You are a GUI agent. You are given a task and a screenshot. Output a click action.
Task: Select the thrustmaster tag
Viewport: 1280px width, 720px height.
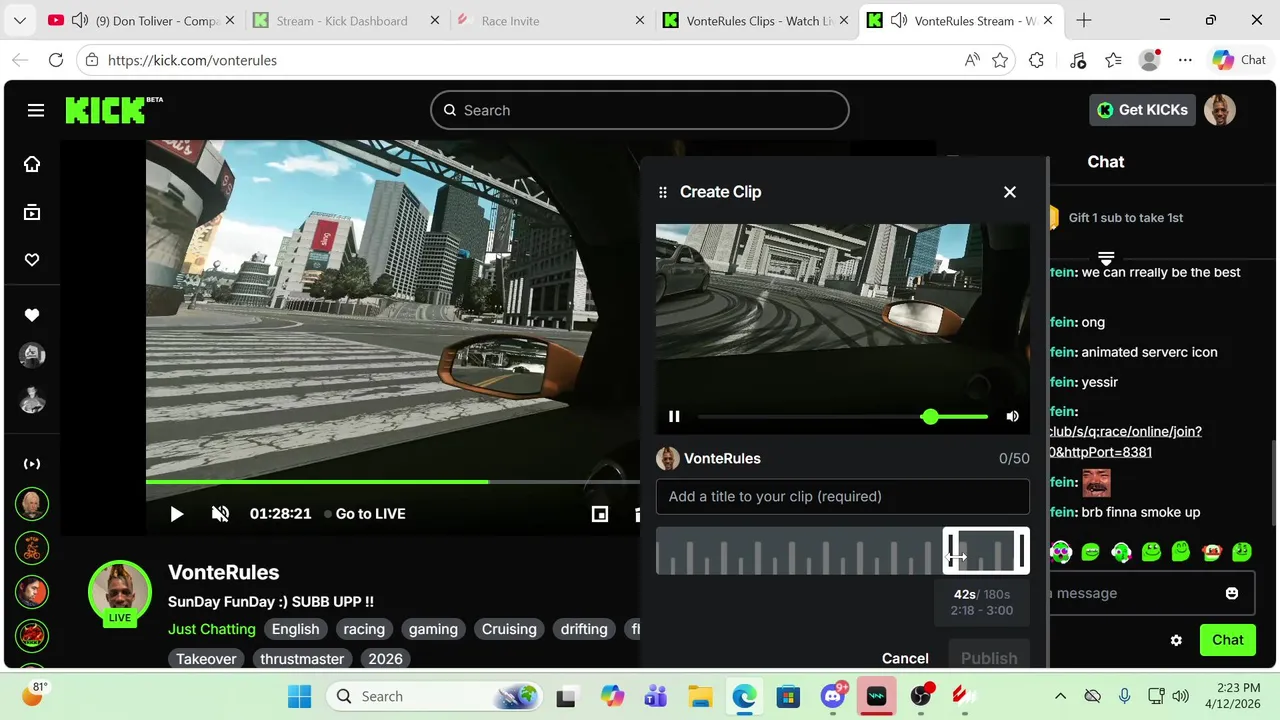[x=302, y=659]
